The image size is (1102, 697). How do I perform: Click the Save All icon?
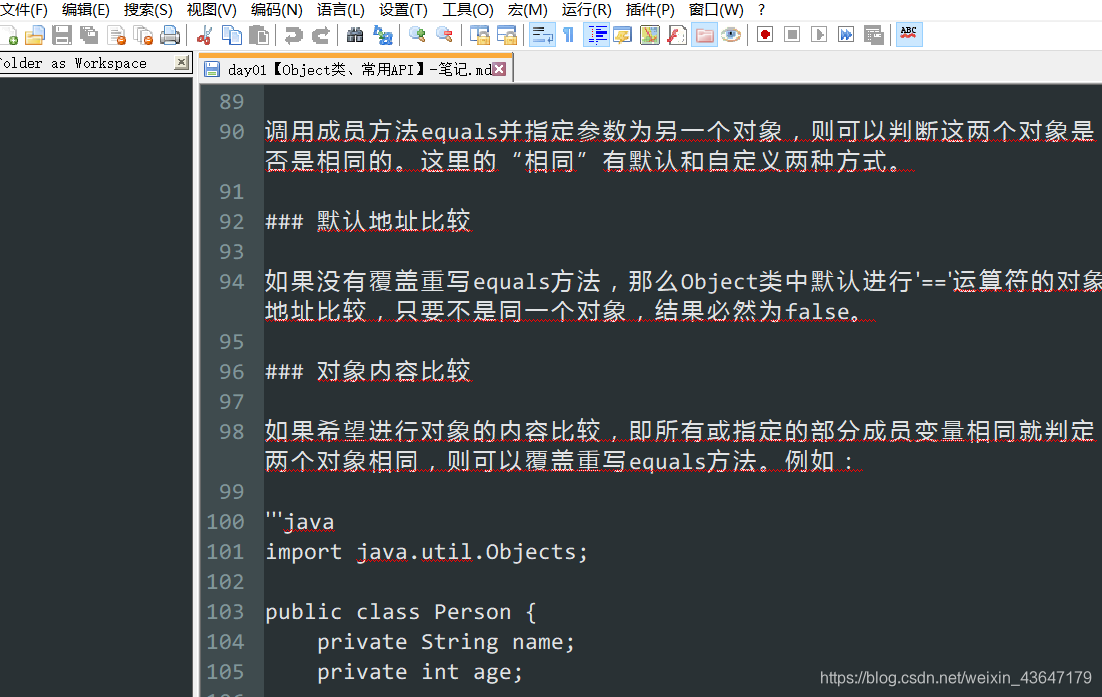tap(89, 34)
